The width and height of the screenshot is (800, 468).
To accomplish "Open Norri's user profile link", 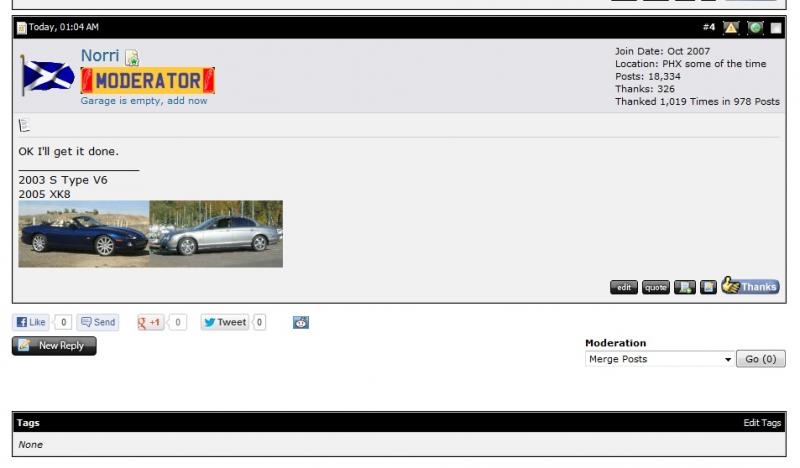I will pyautogui.click(x=100, y=57).
